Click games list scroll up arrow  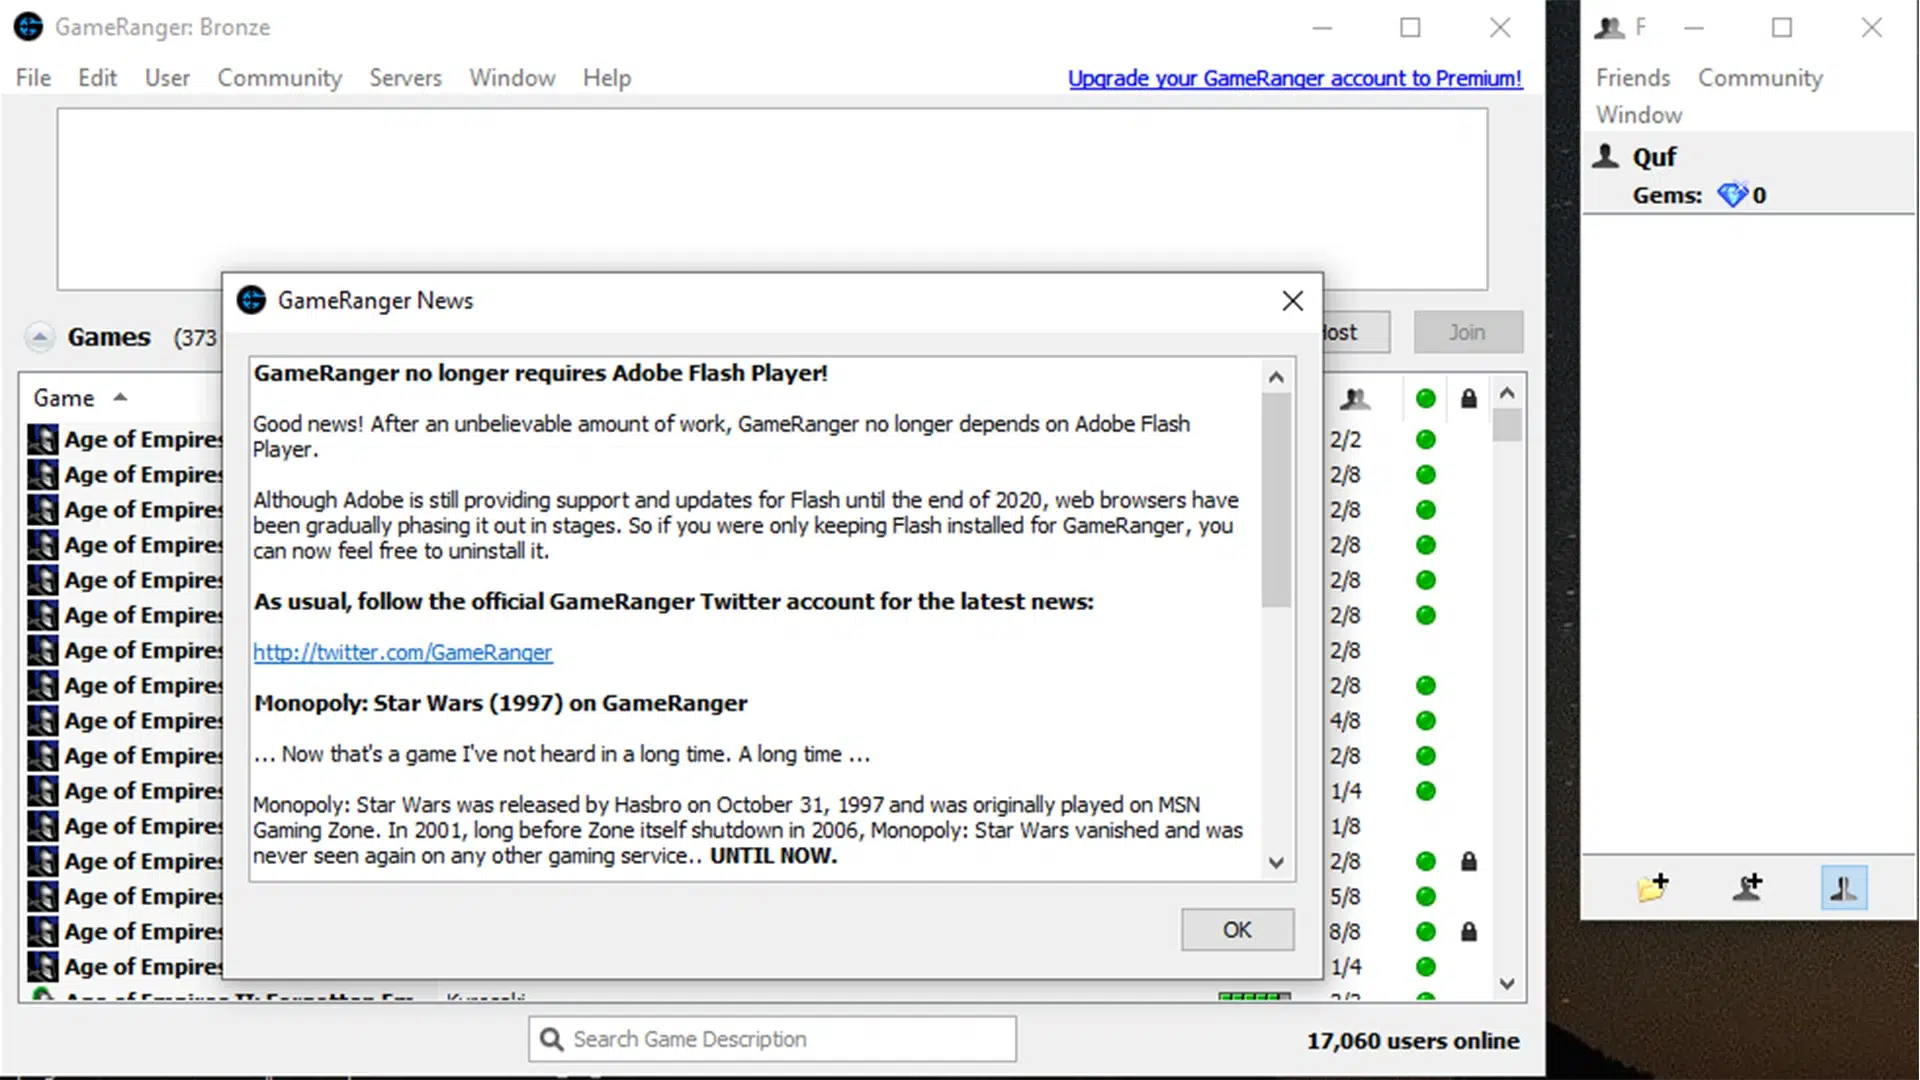(1507, 393)
